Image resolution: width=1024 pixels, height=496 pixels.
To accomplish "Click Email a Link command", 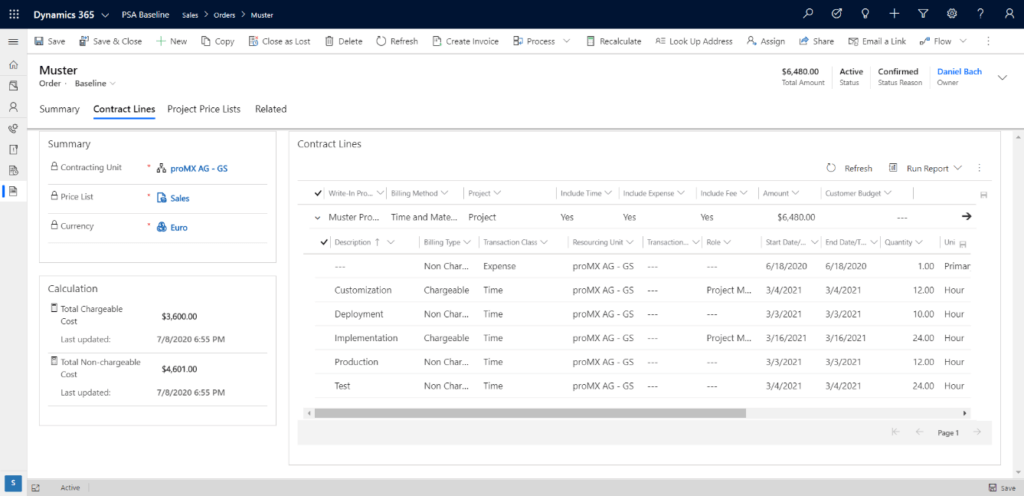I will click(x=876, y=41).
